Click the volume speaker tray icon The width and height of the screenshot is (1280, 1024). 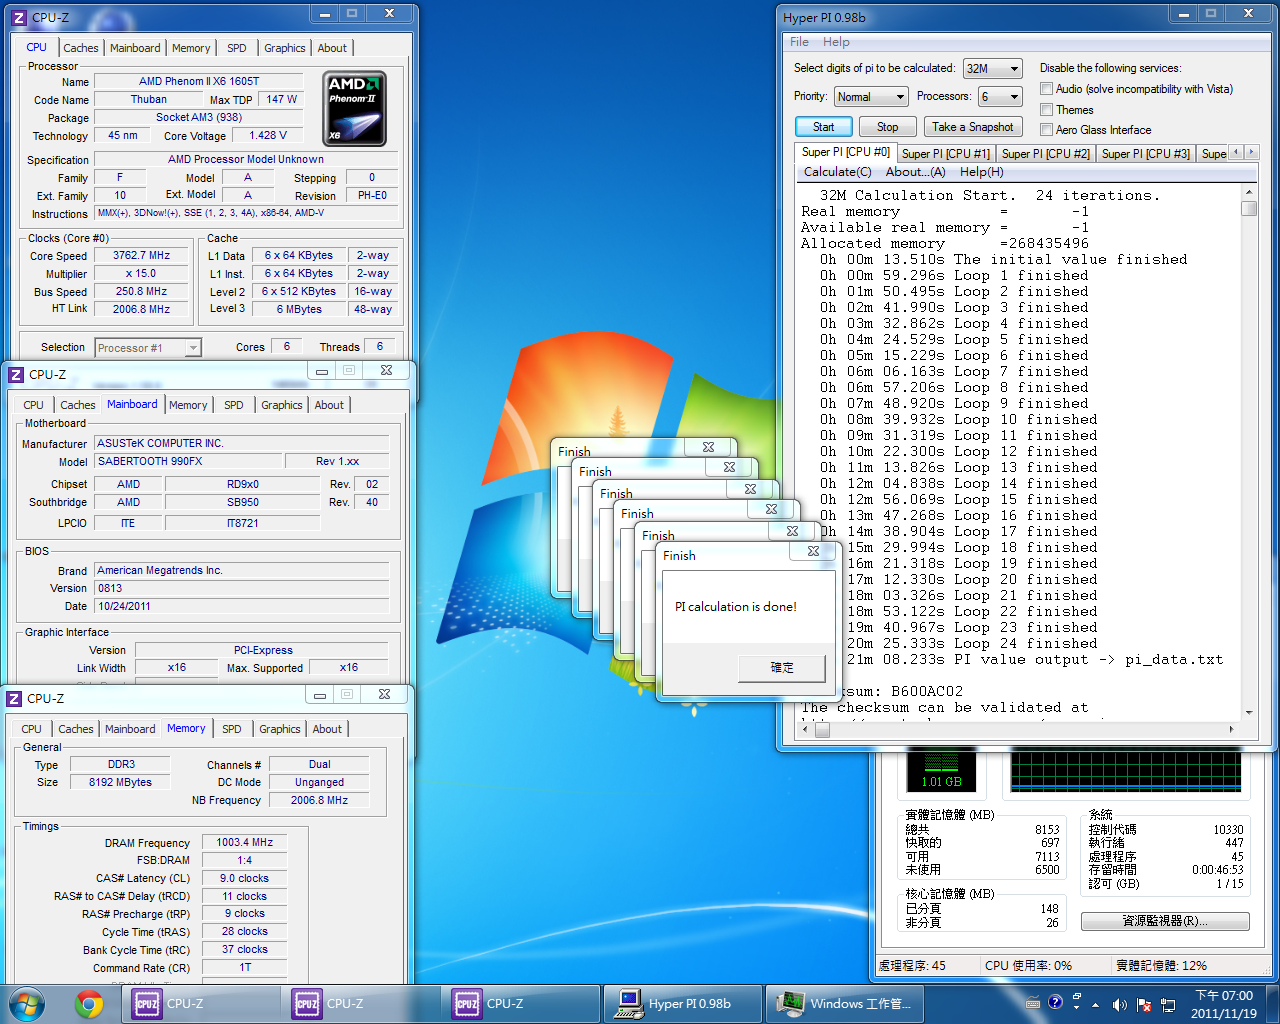pyautogui.click(x=1119, y=1005)
